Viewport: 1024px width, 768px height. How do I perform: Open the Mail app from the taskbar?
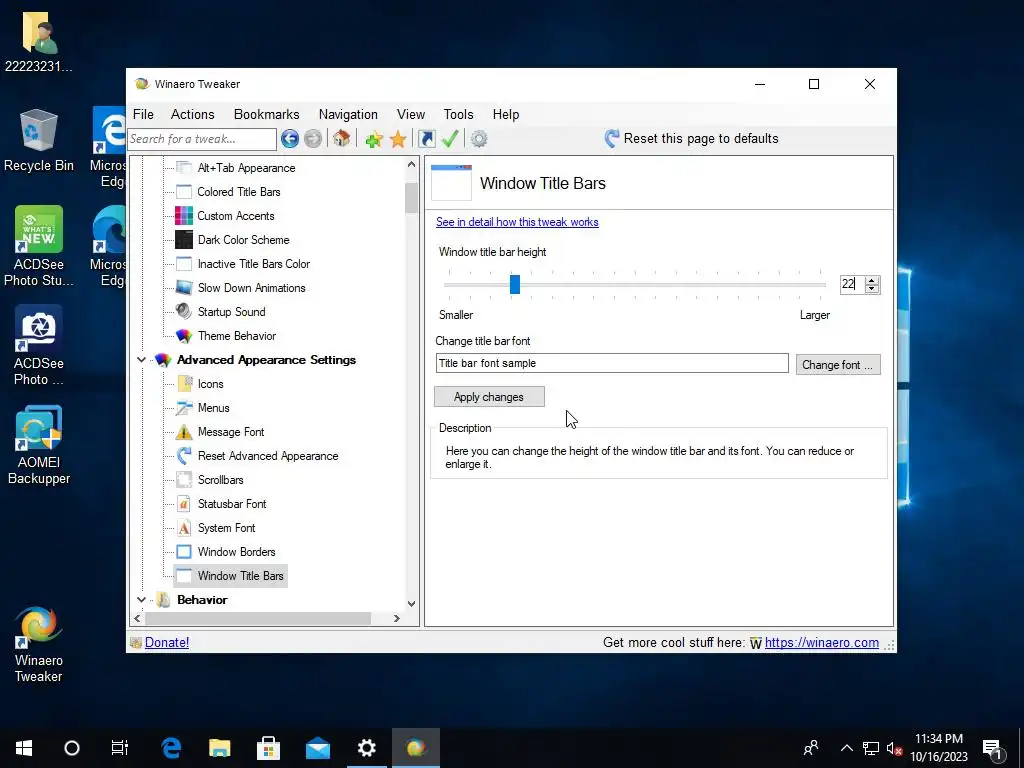pyautogui.click(x=317, y=748)
